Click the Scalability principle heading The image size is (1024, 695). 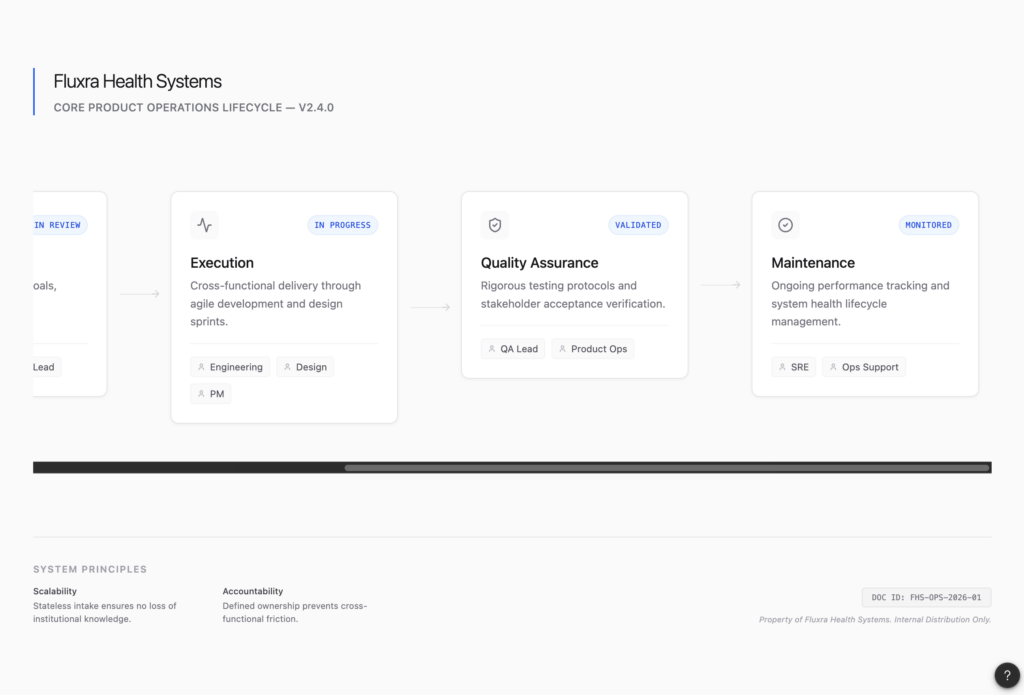point(55,591)
